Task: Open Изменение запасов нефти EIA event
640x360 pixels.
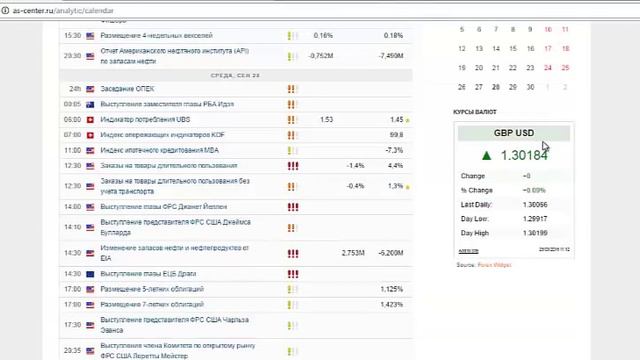Action: click(x=174, y=253)
